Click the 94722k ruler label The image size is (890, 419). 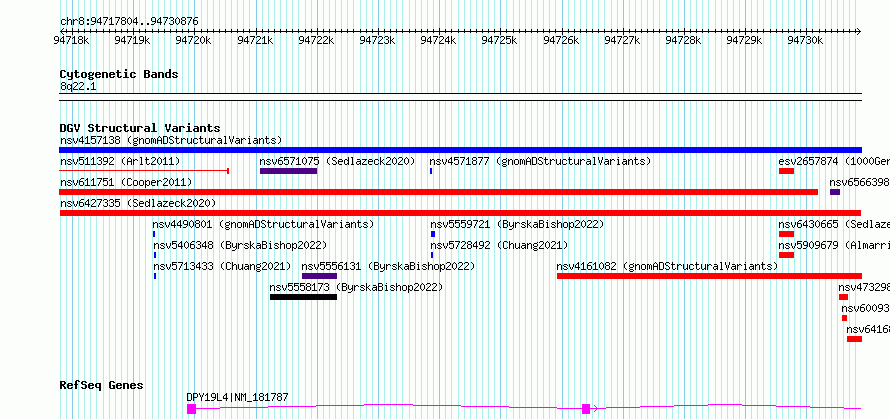[316, 40]
